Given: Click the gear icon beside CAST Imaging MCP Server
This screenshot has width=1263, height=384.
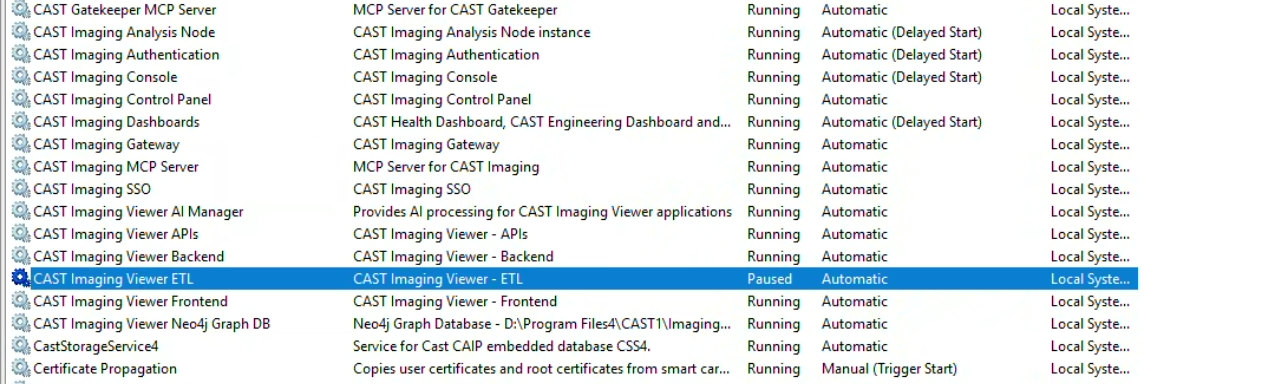Looking at the screenshot, I should click(x=20, y=167).
